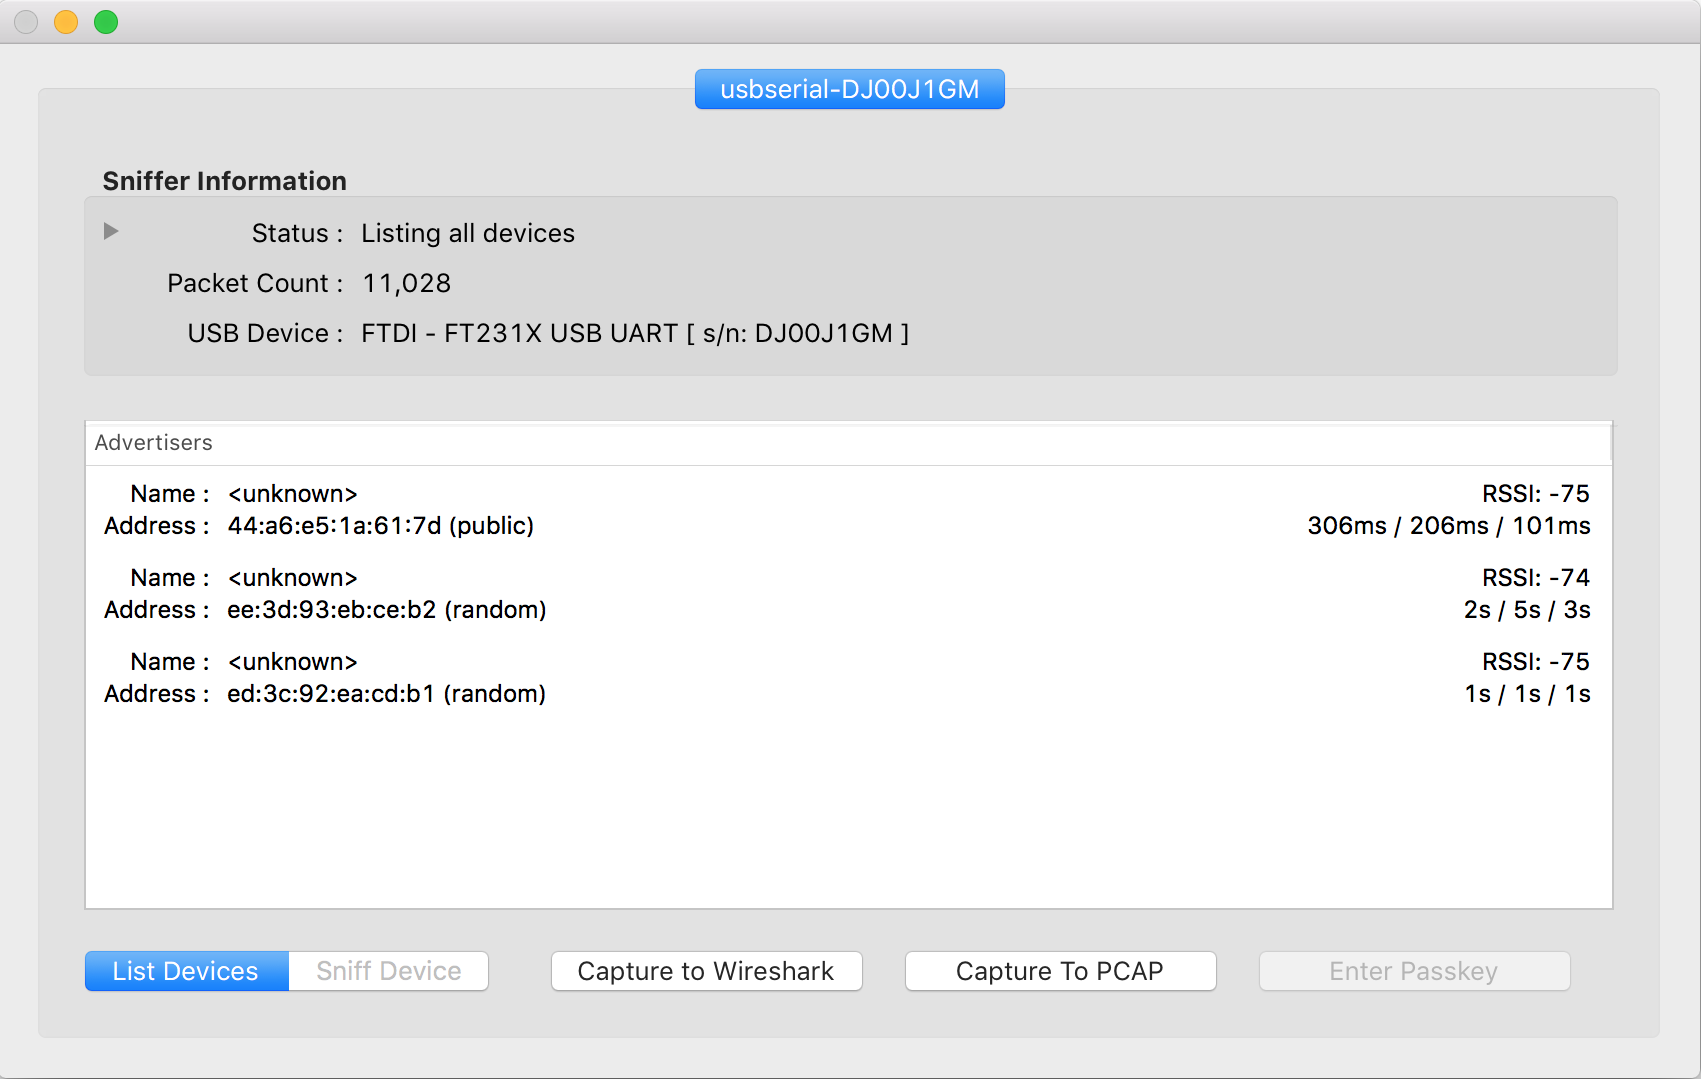Click Capture To PCAP button
Viewport: 1701px width, 1079px height.
coord(1060,971)
